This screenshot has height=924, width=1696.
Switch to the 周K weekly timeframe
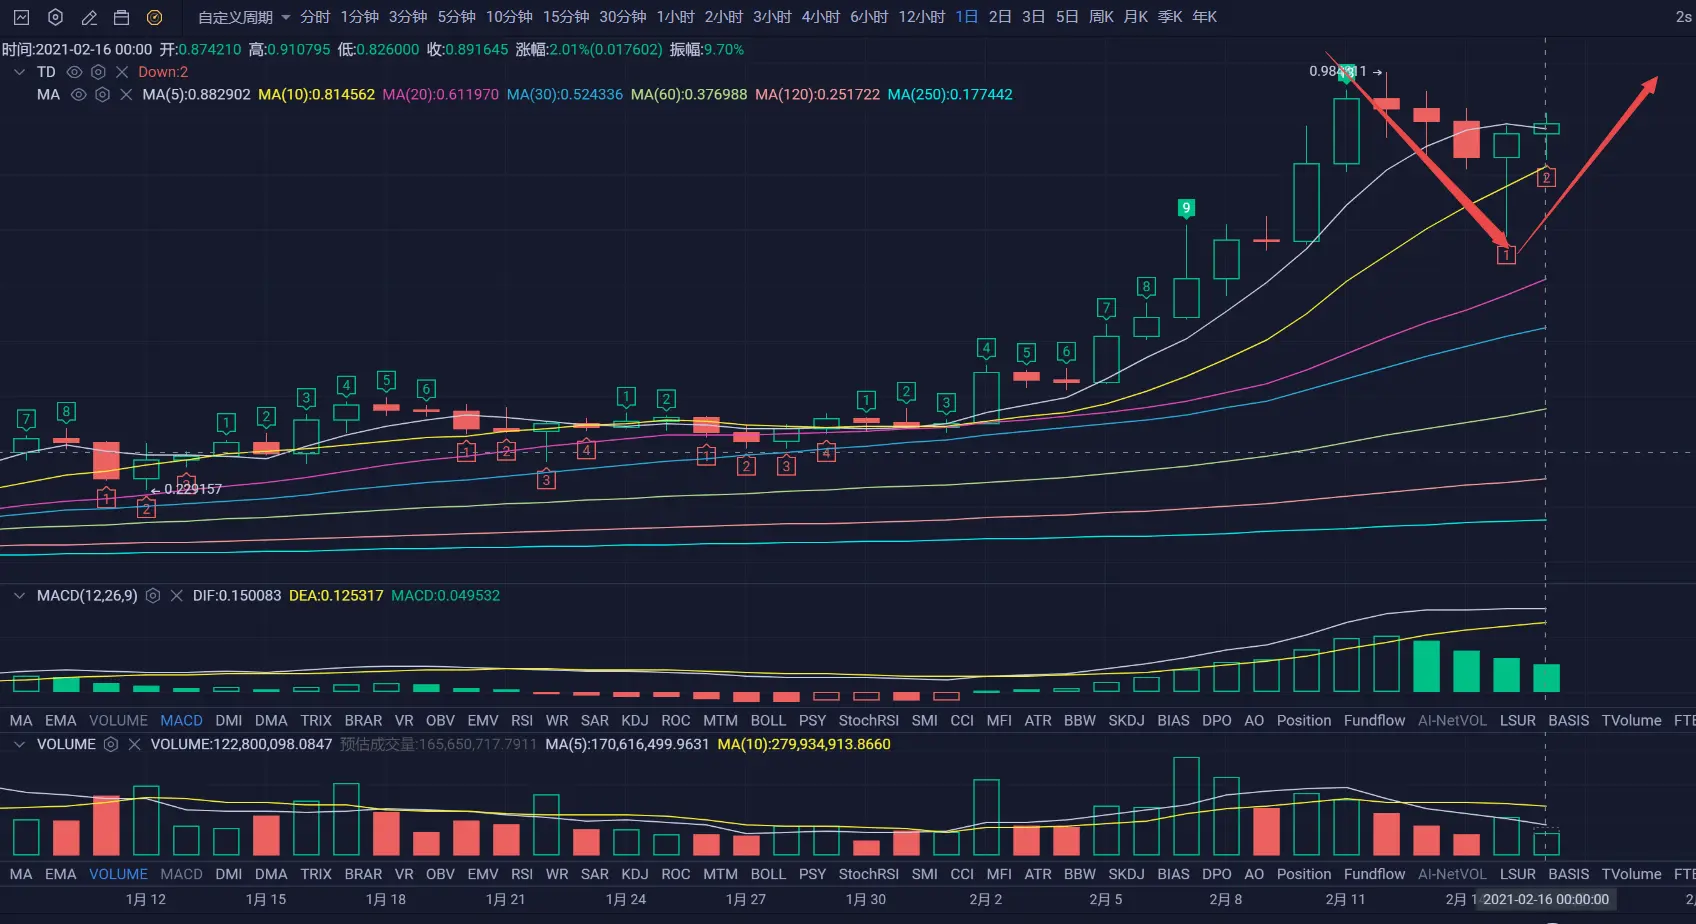coord(1101,17)
